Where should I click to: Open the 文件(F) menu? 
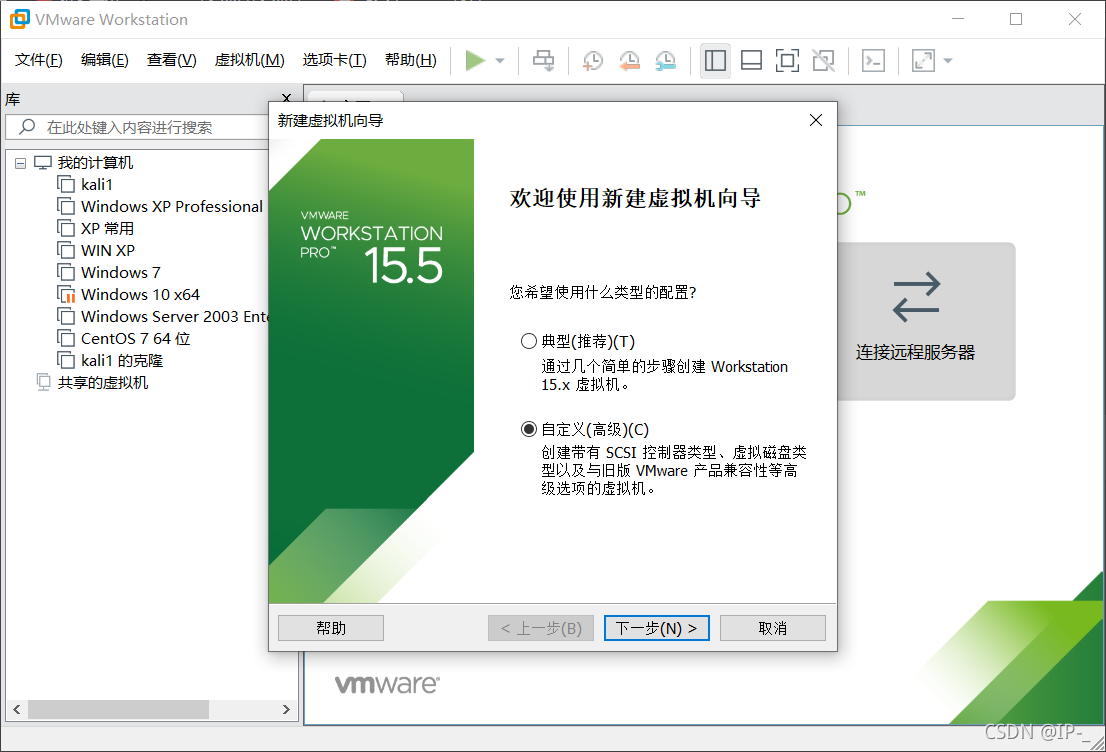[39, 60]
